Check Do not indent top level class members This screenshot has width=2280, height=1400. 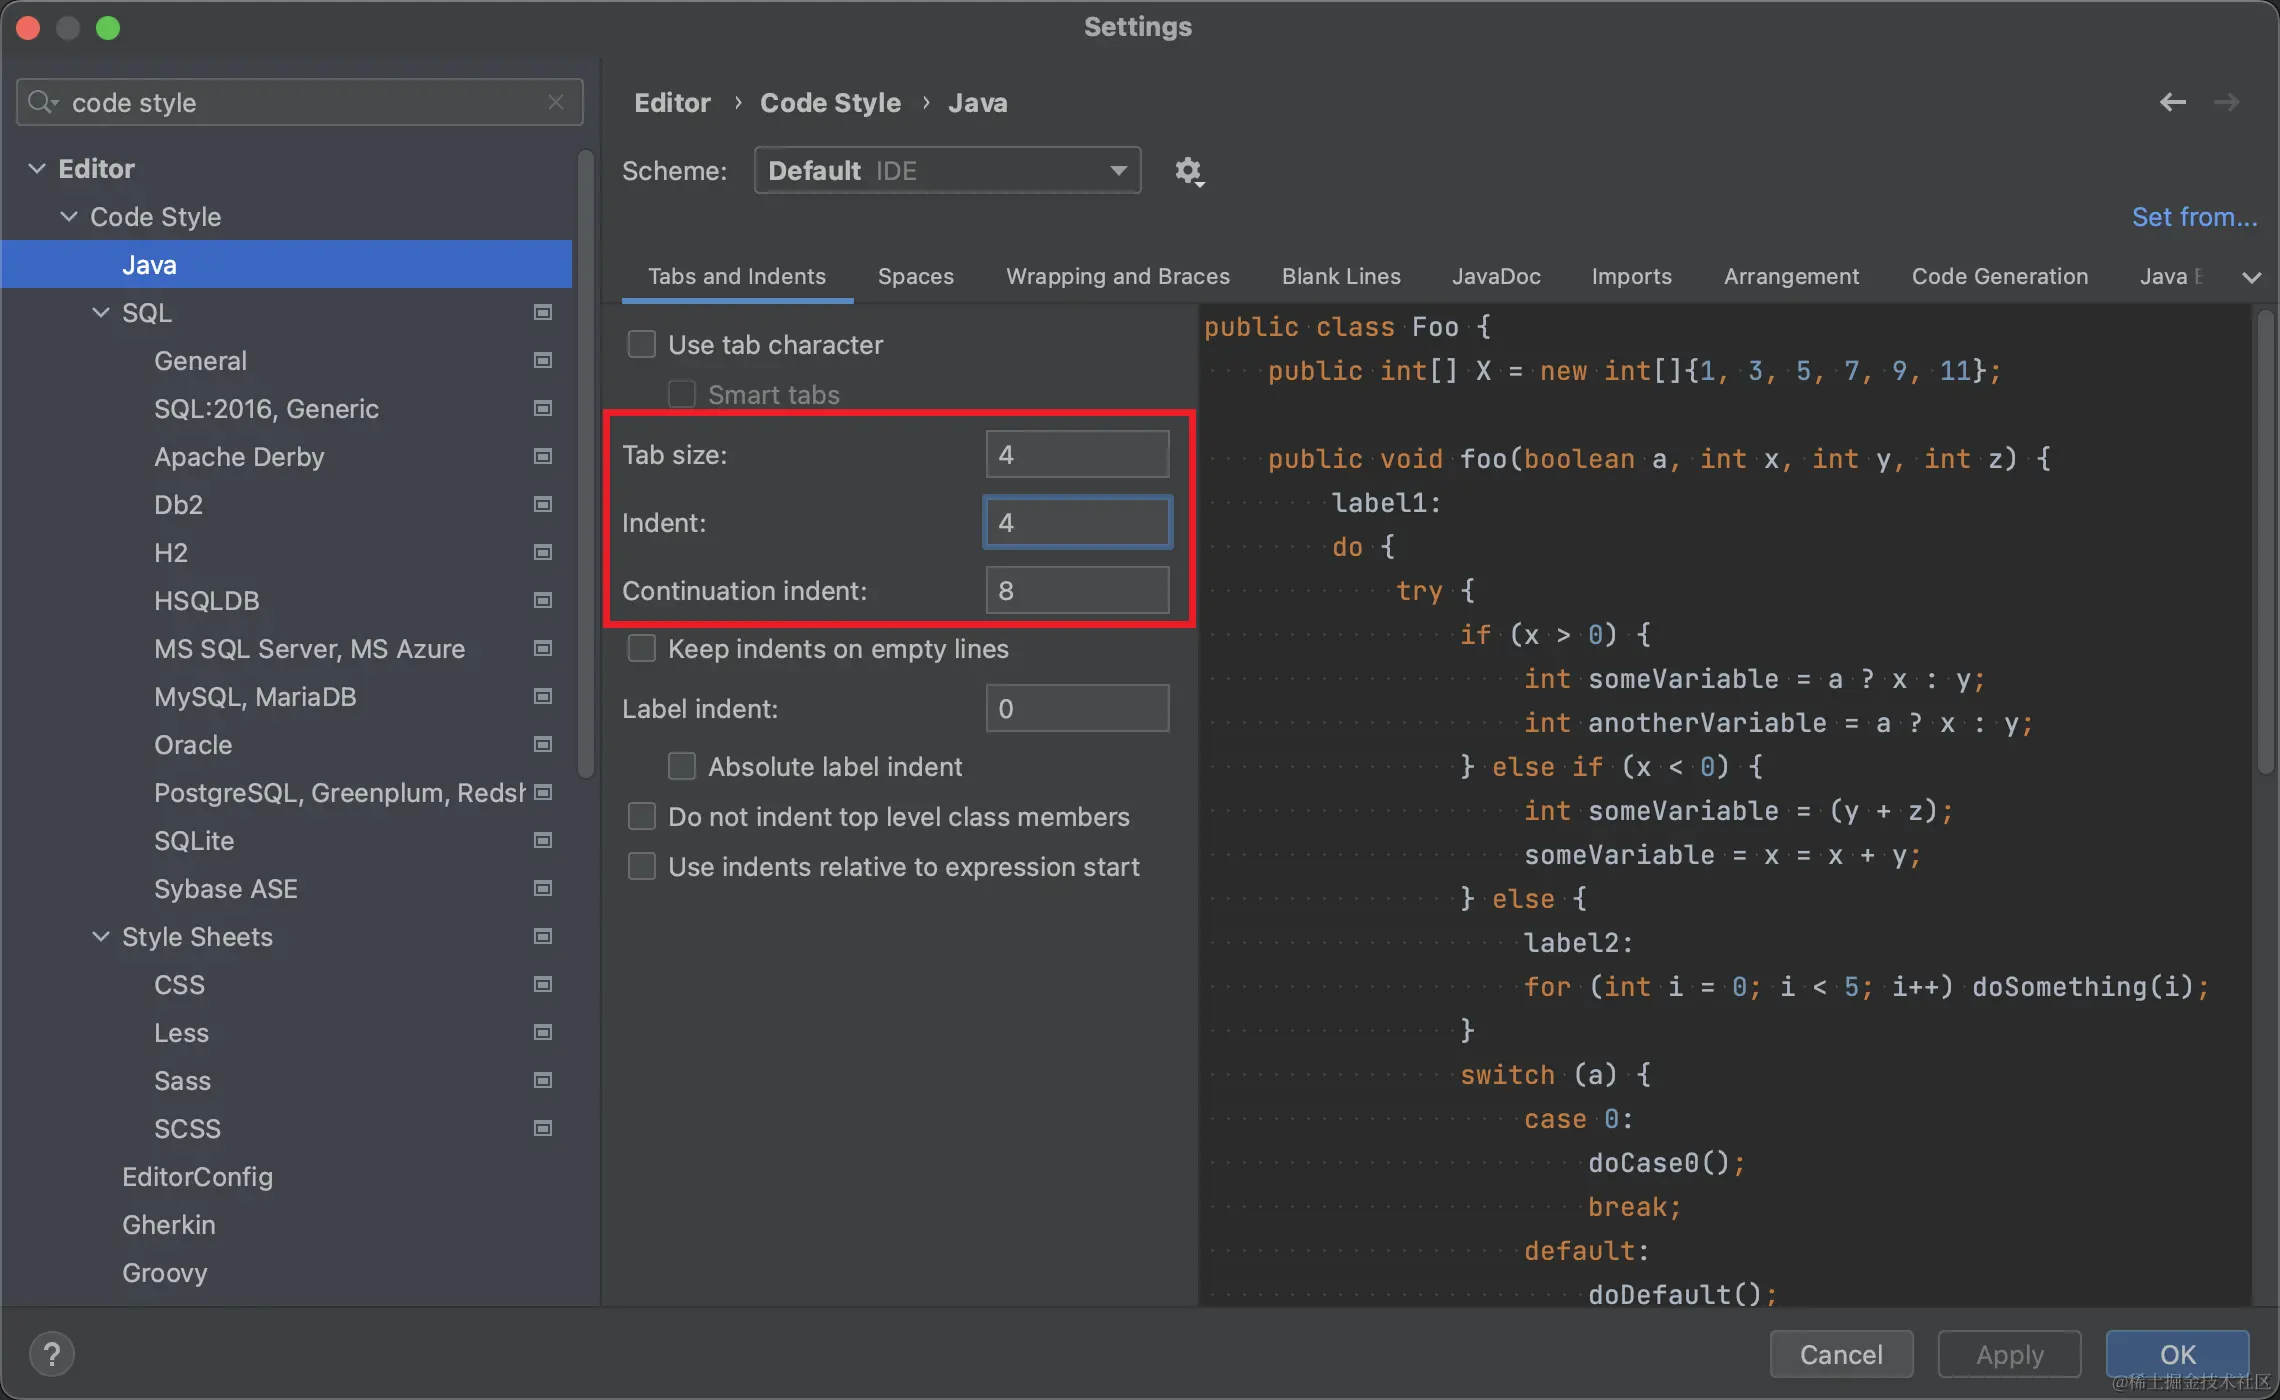[642, 817]
